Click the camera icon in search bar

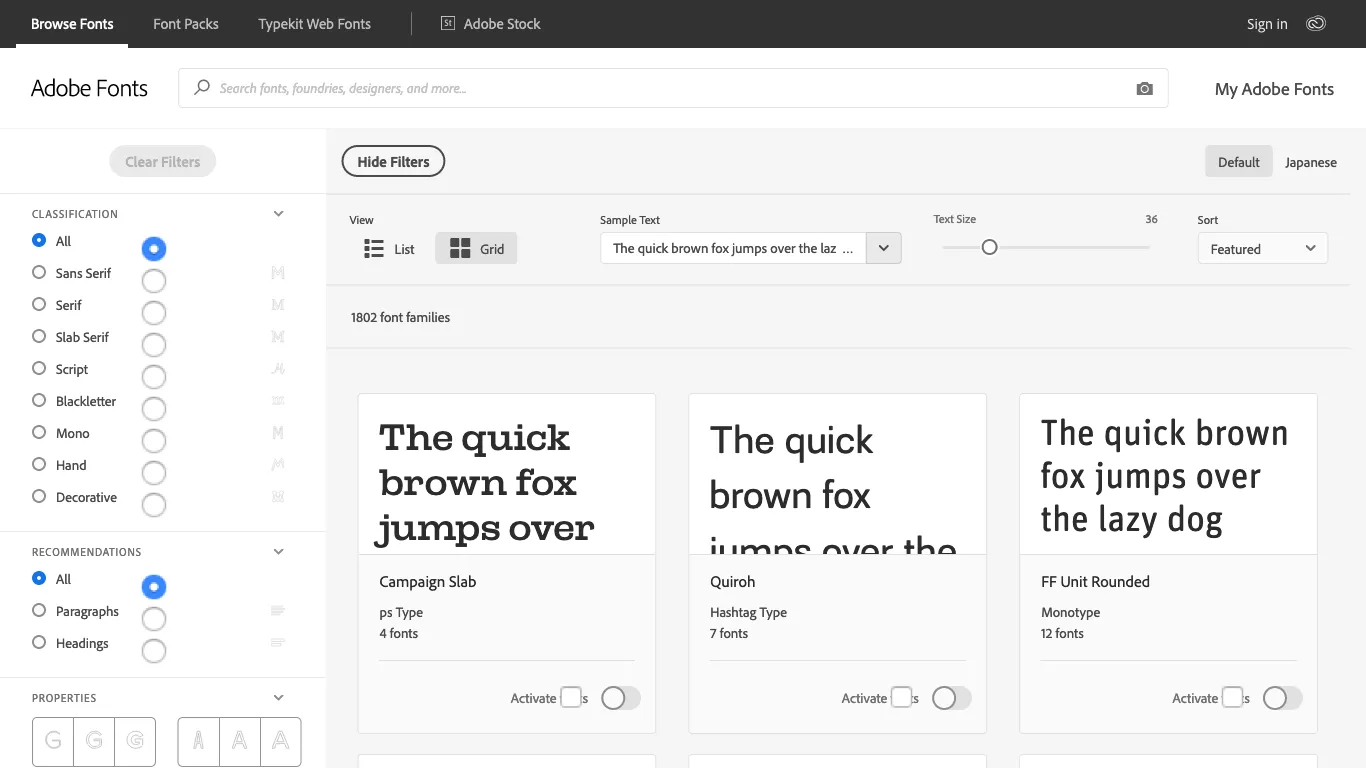coord(1144,88)
